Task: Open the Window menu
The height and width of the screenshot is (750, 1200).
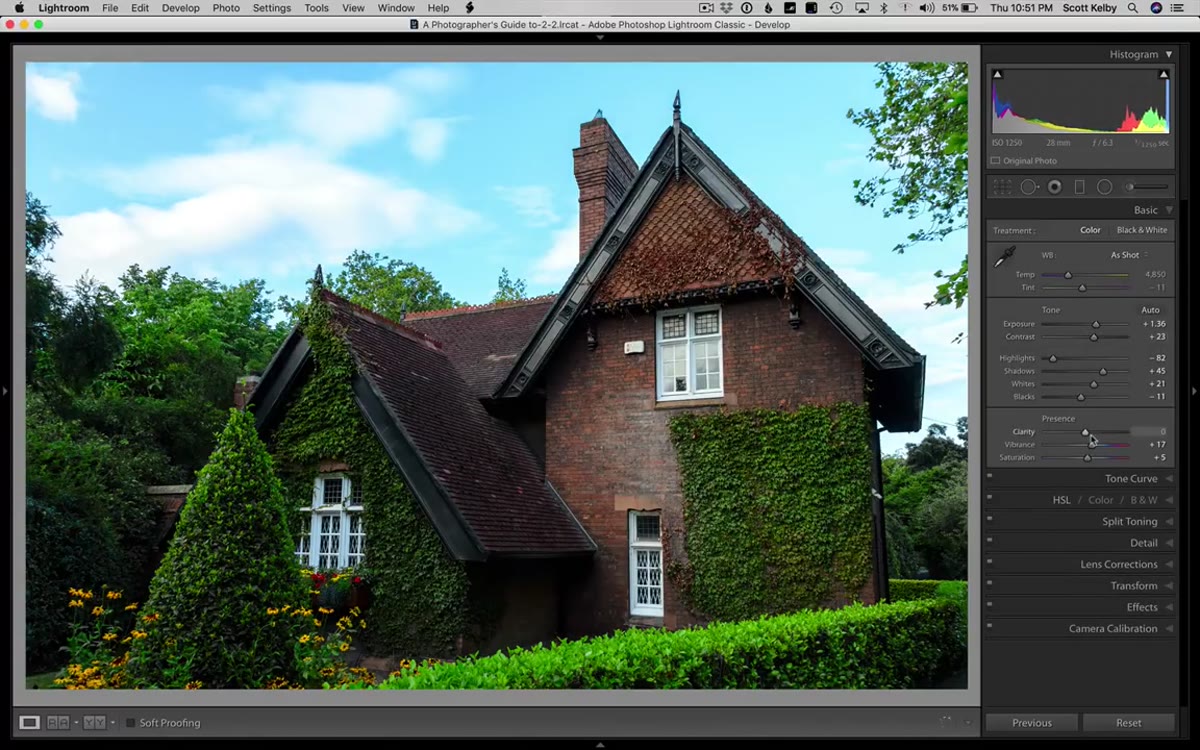Action: [x=396, y=8]
